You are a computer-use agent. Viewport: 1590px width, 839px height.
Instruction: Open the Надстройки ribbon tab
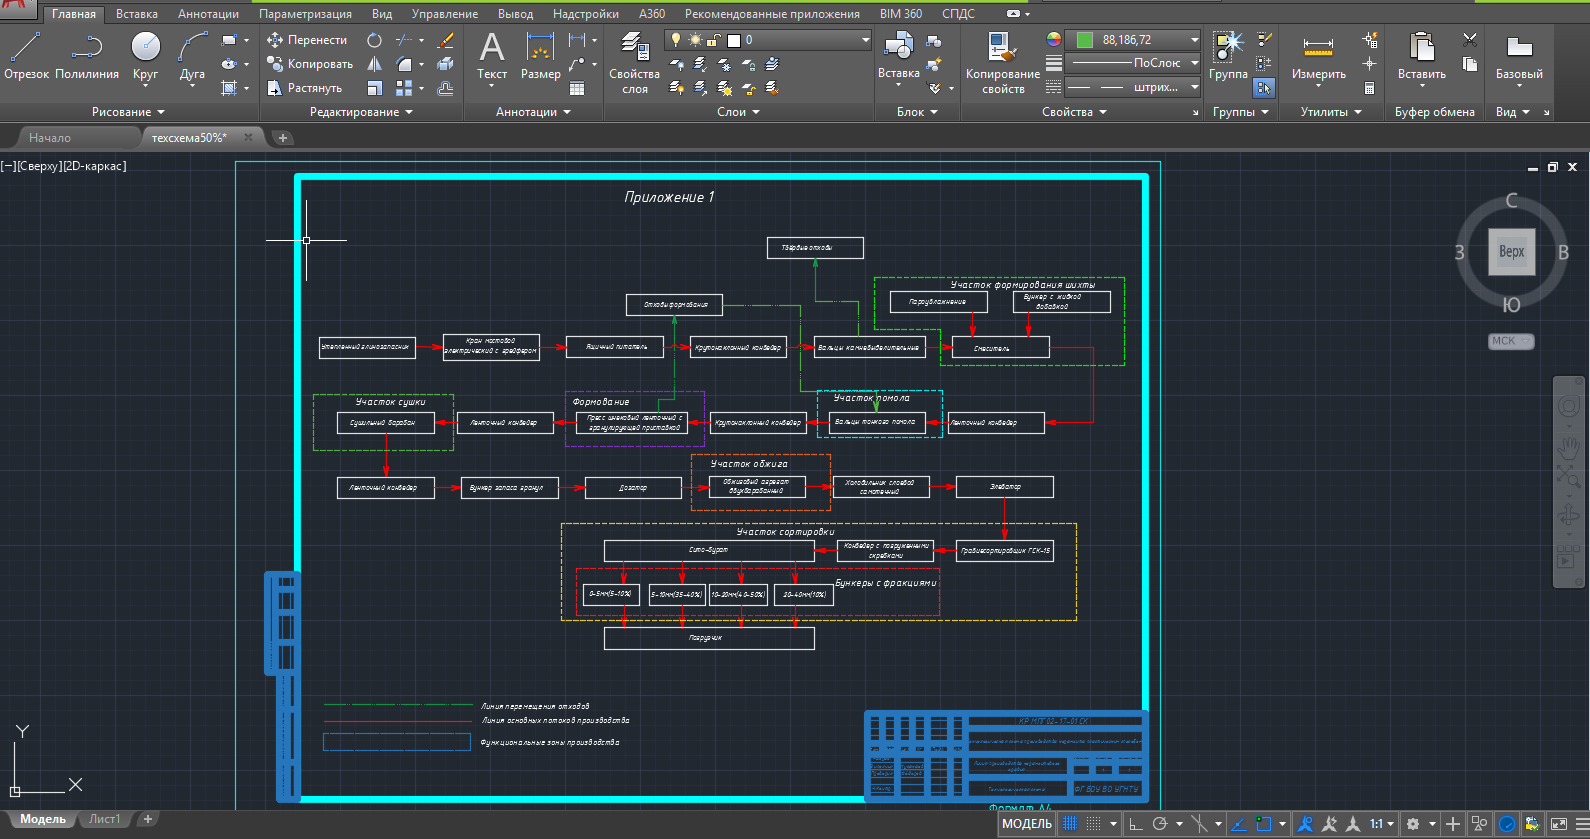(586, 14)
